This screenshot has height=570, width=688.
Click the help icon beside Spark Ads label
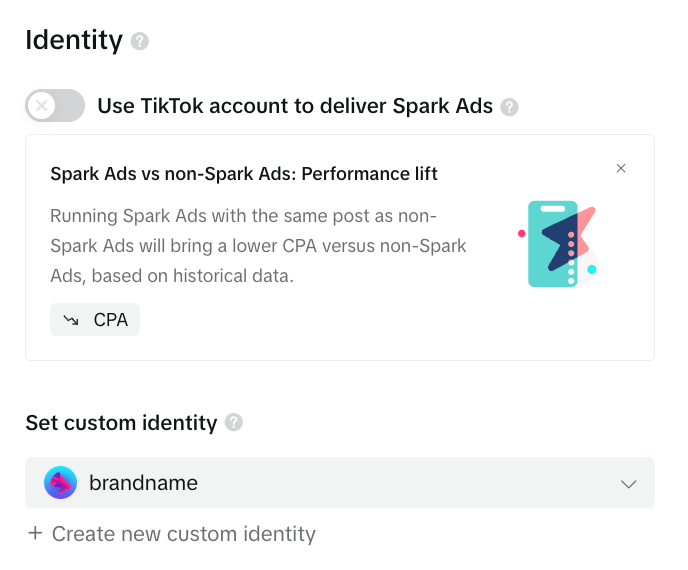tap(510, 107)
